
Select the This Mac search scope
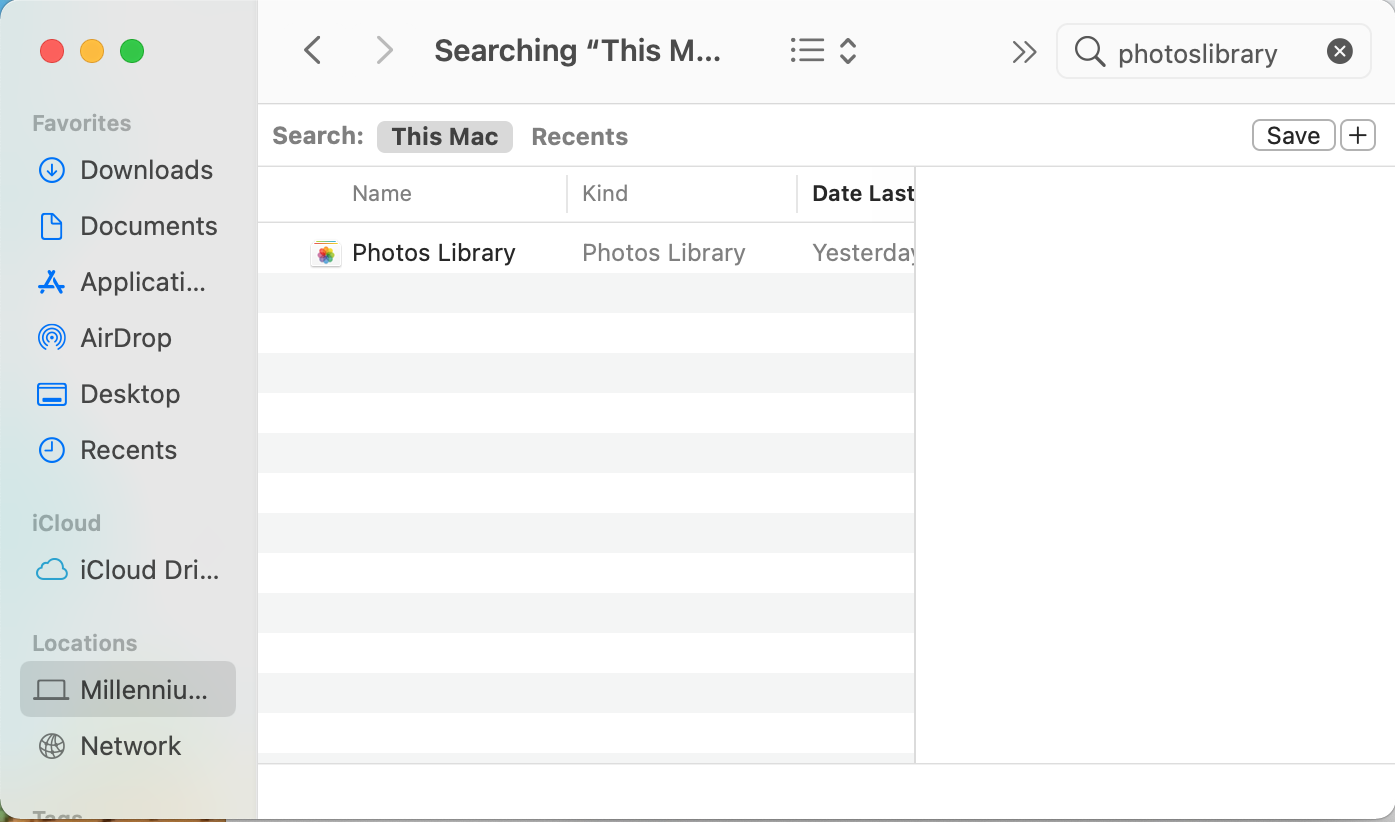point(445,137)
